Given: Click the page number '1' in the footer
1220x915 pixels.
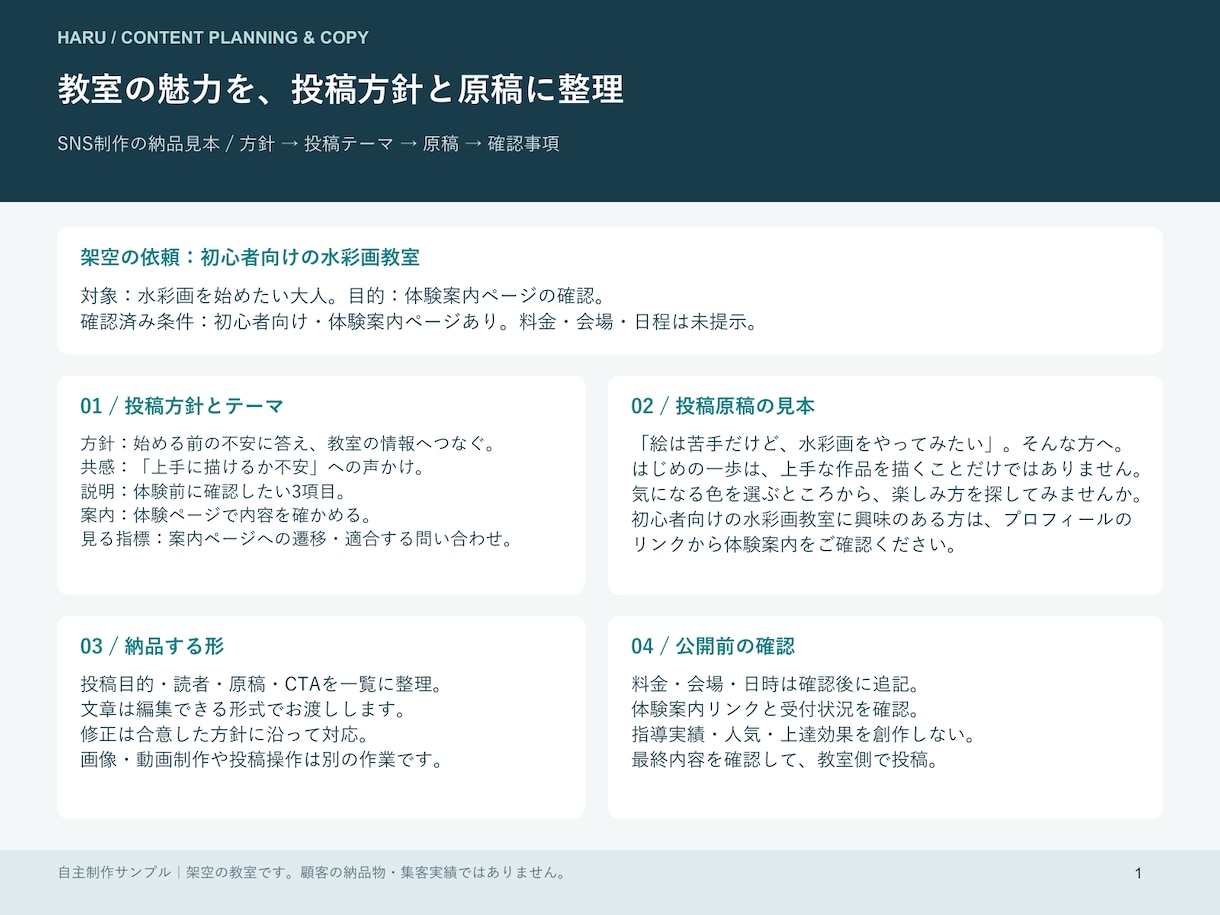Looking at the screenshot, I should [1138, 873].
